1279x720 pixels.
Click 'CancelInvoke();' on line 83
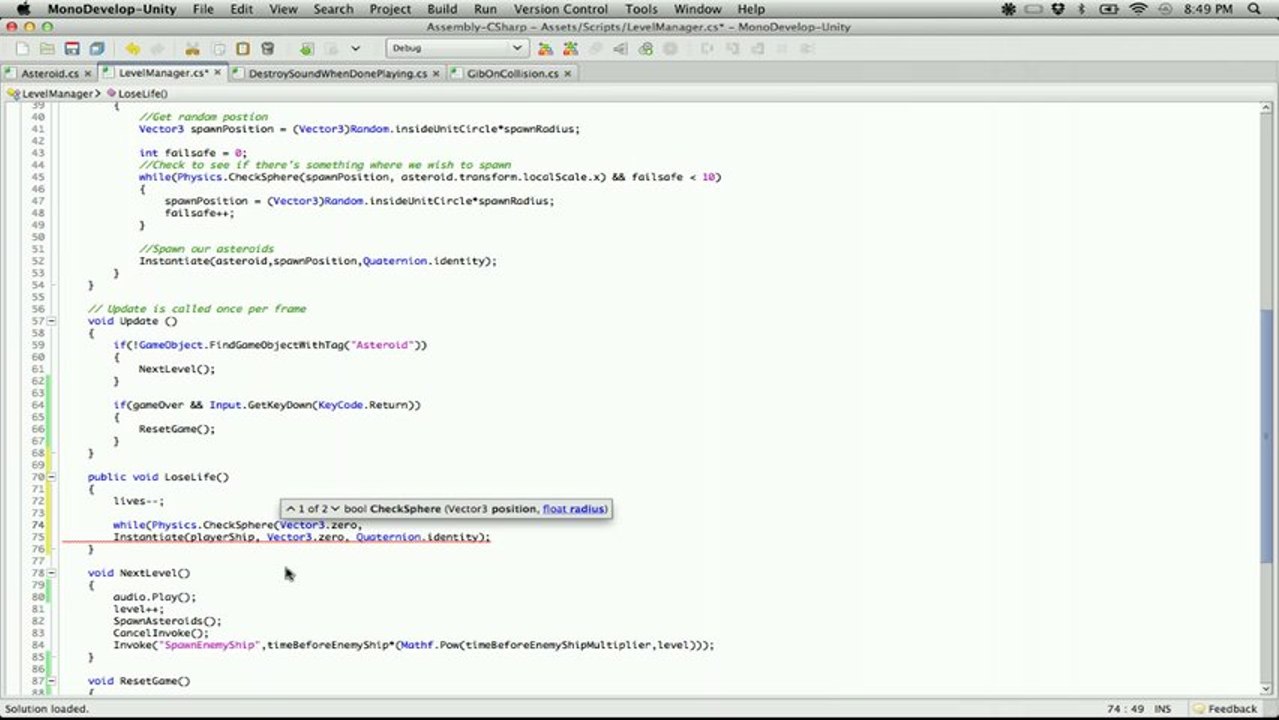click(161, 633)
